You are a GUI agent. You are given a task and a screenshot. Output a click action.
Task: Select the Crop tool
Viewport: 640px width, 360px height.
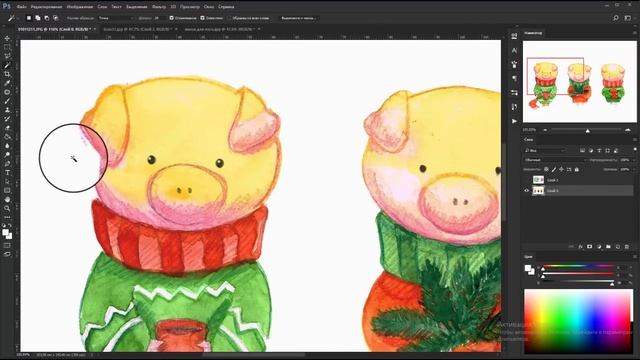7,74
